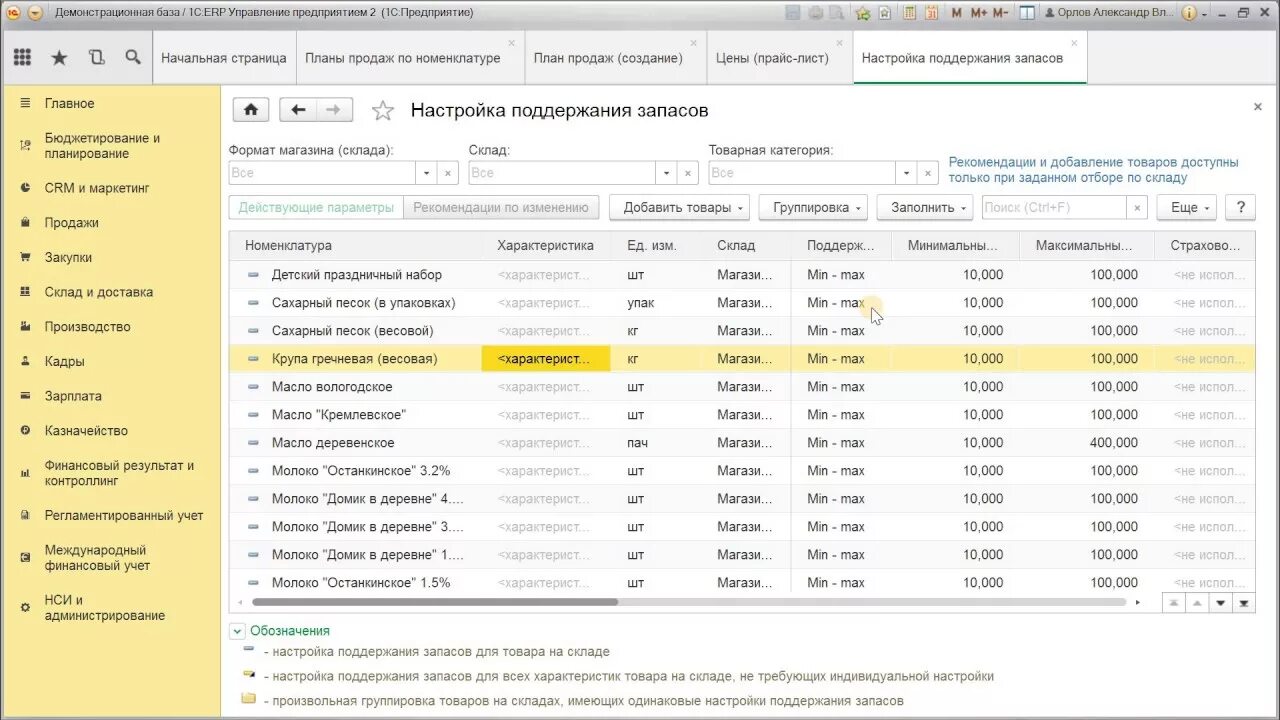This screenshot has width=1280, height=720.
Task: Click the Склад filter input field
Action: (x=562, y=173)
